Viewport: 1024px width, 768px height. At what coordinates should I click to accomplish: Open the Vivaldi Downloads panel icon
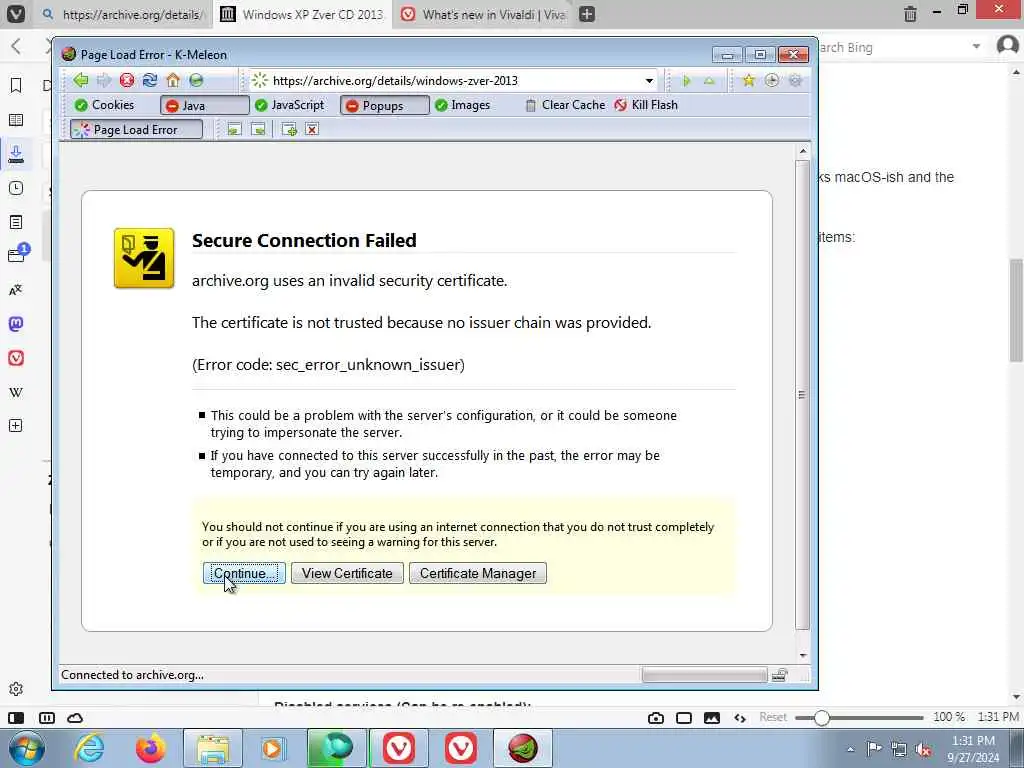tap(16, 154)
